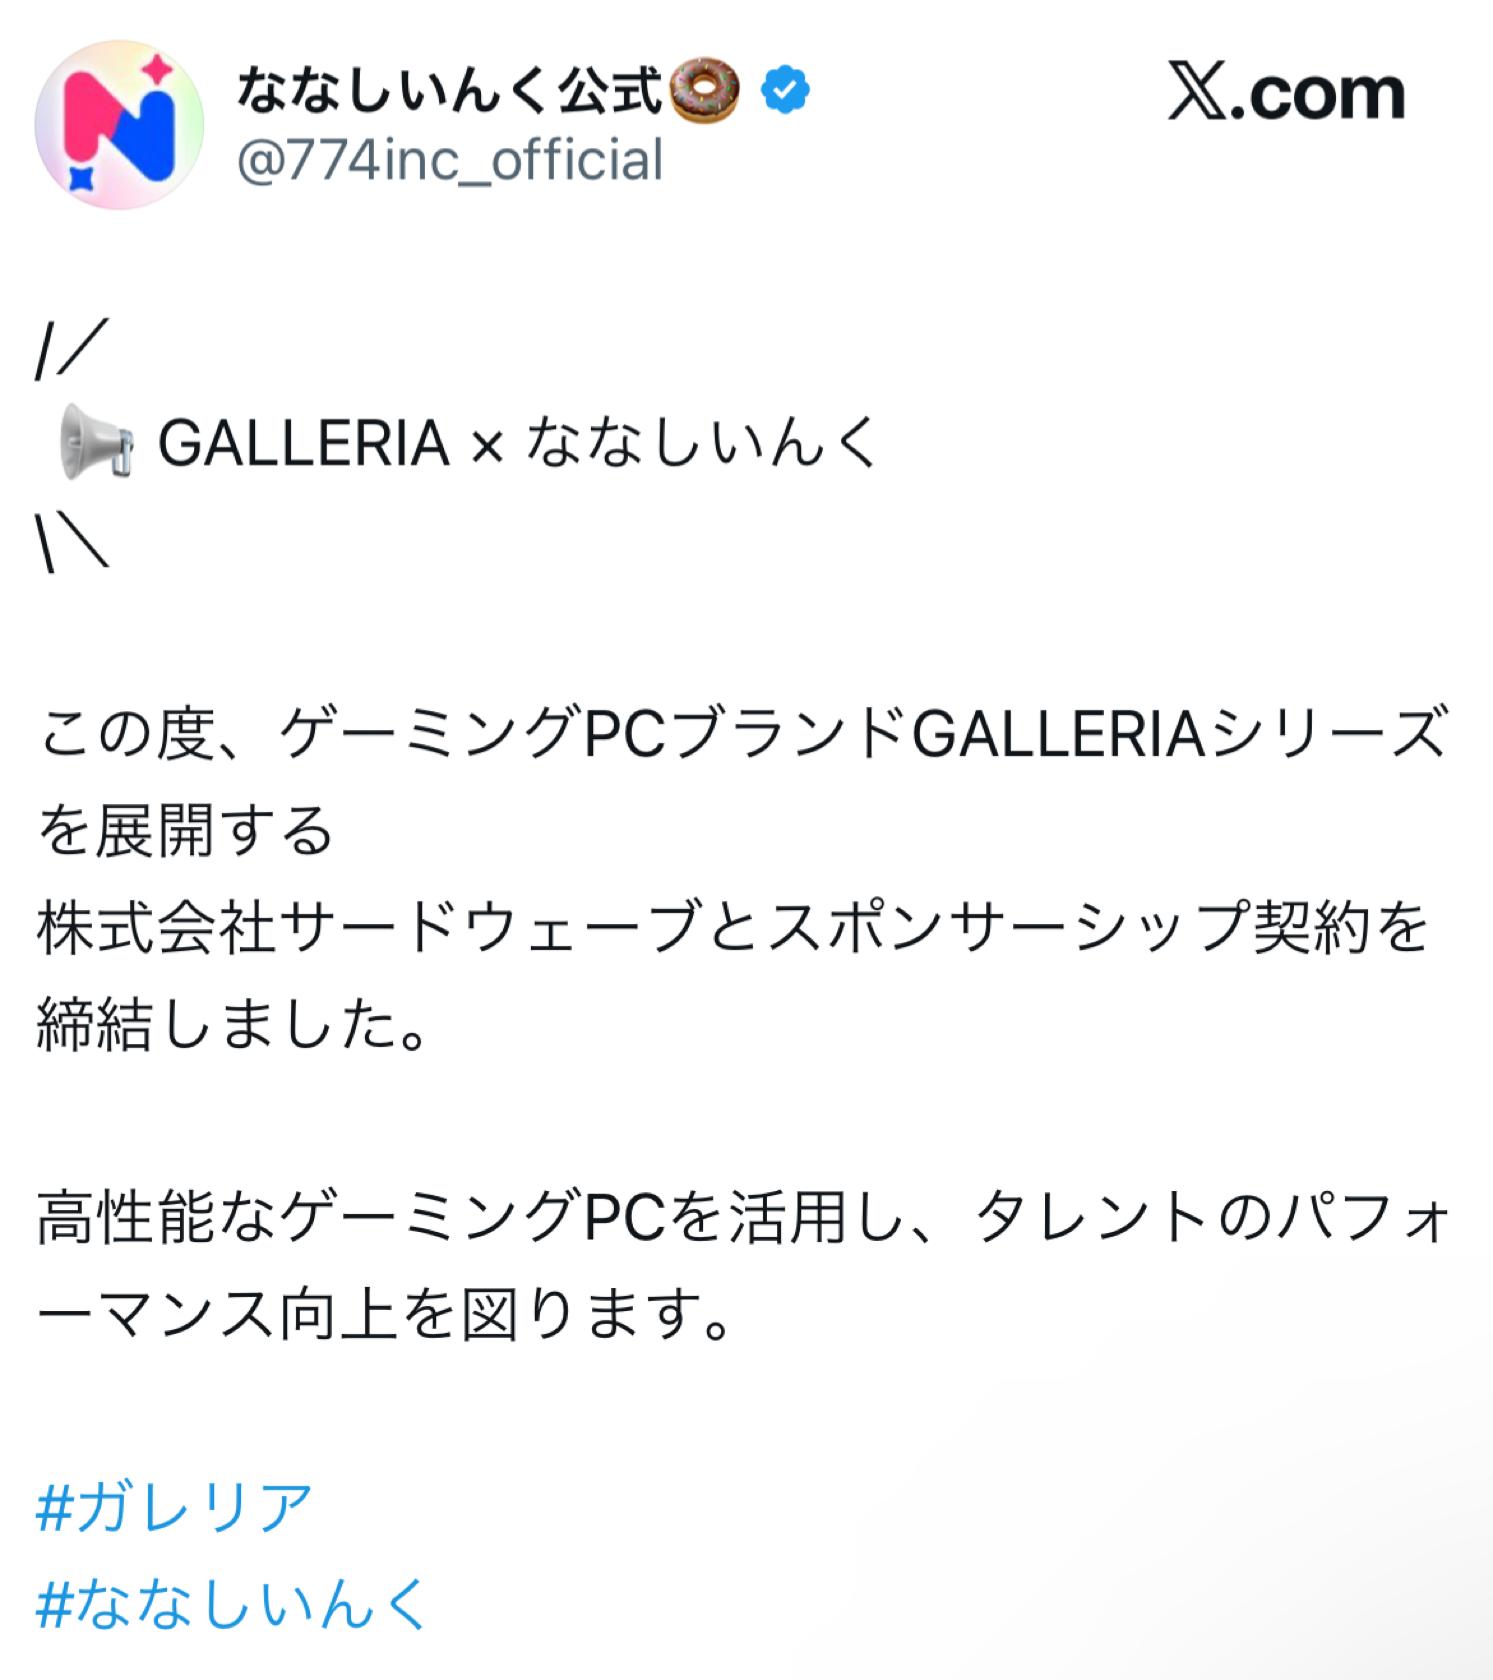
Task: Click the donut emoji beside the account name
Action: pos(704,91)
